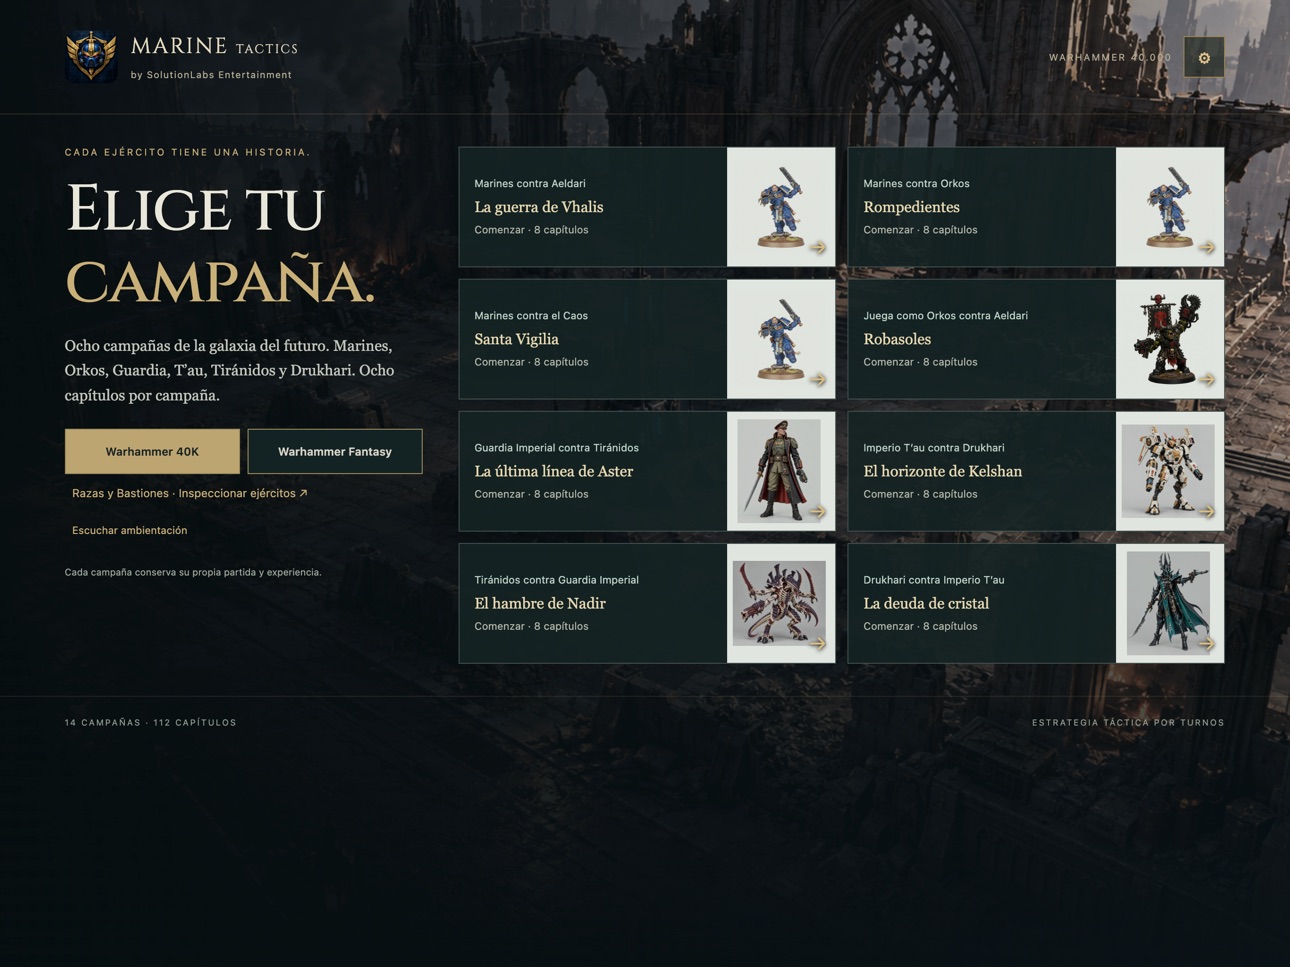Screen dimensions: 1290x967
Task: Open the Space Marine miniature for Rompedientes
Action: (x=1170, y=207)
